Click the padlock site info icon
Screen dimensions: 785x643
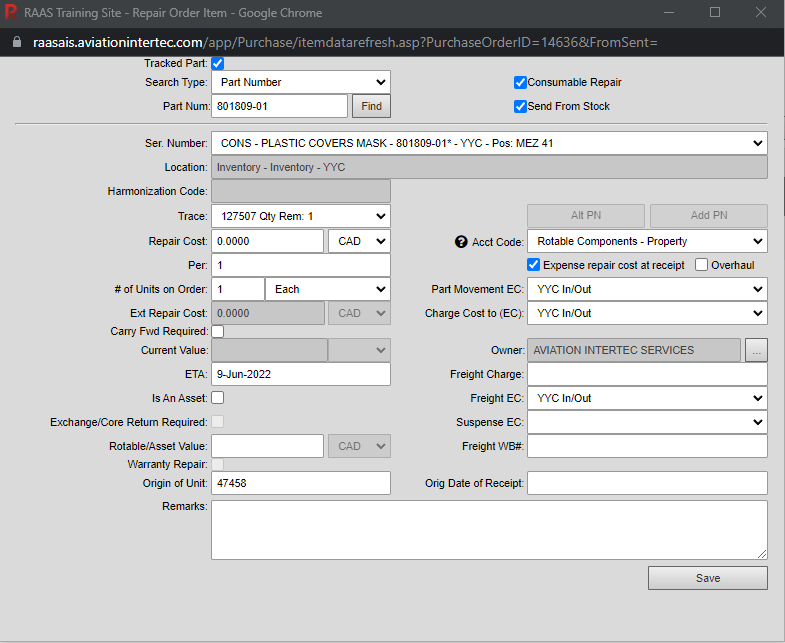point(15,44)
